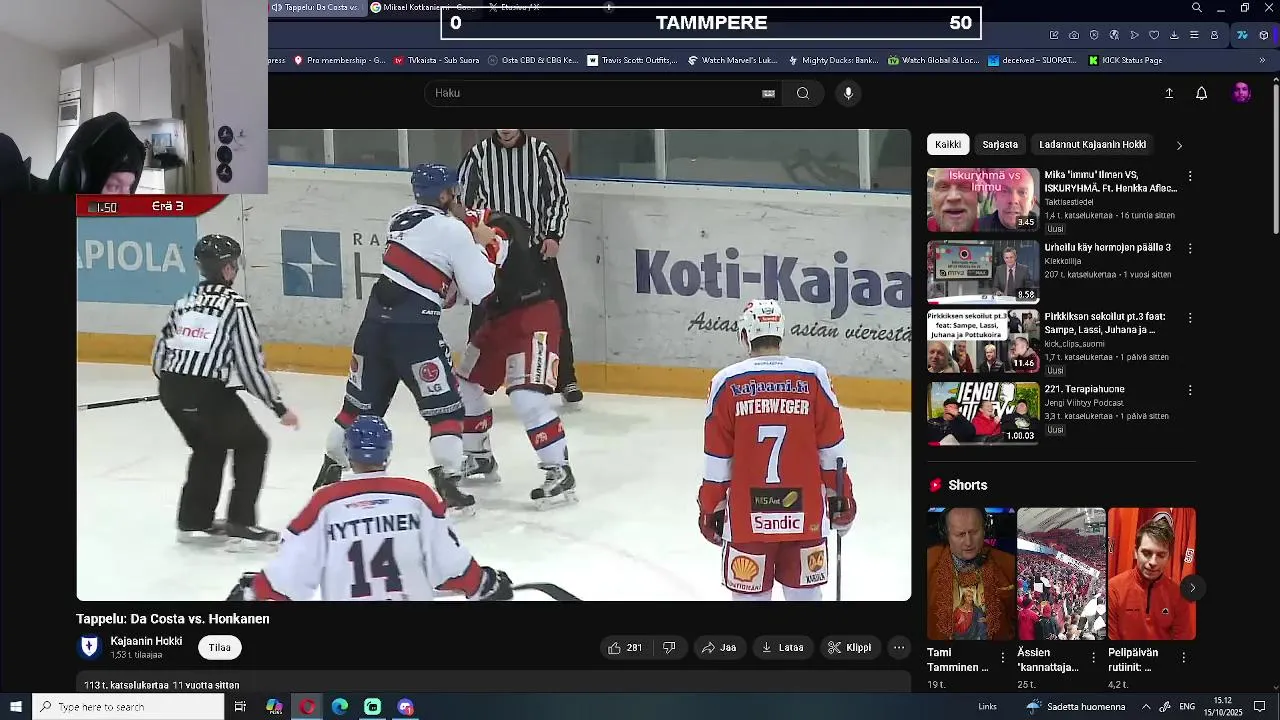Open Discord from the taskbar
Image resolution: width=1280 pixels, height=720 pixels.
tap(405, 707)
